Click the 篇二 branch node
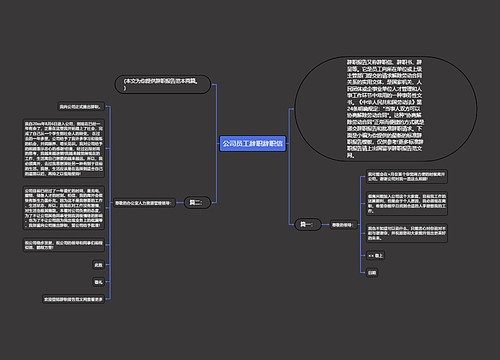Image resolution: width=500 pixels, height=360 pixels. [x=197, y=202]
